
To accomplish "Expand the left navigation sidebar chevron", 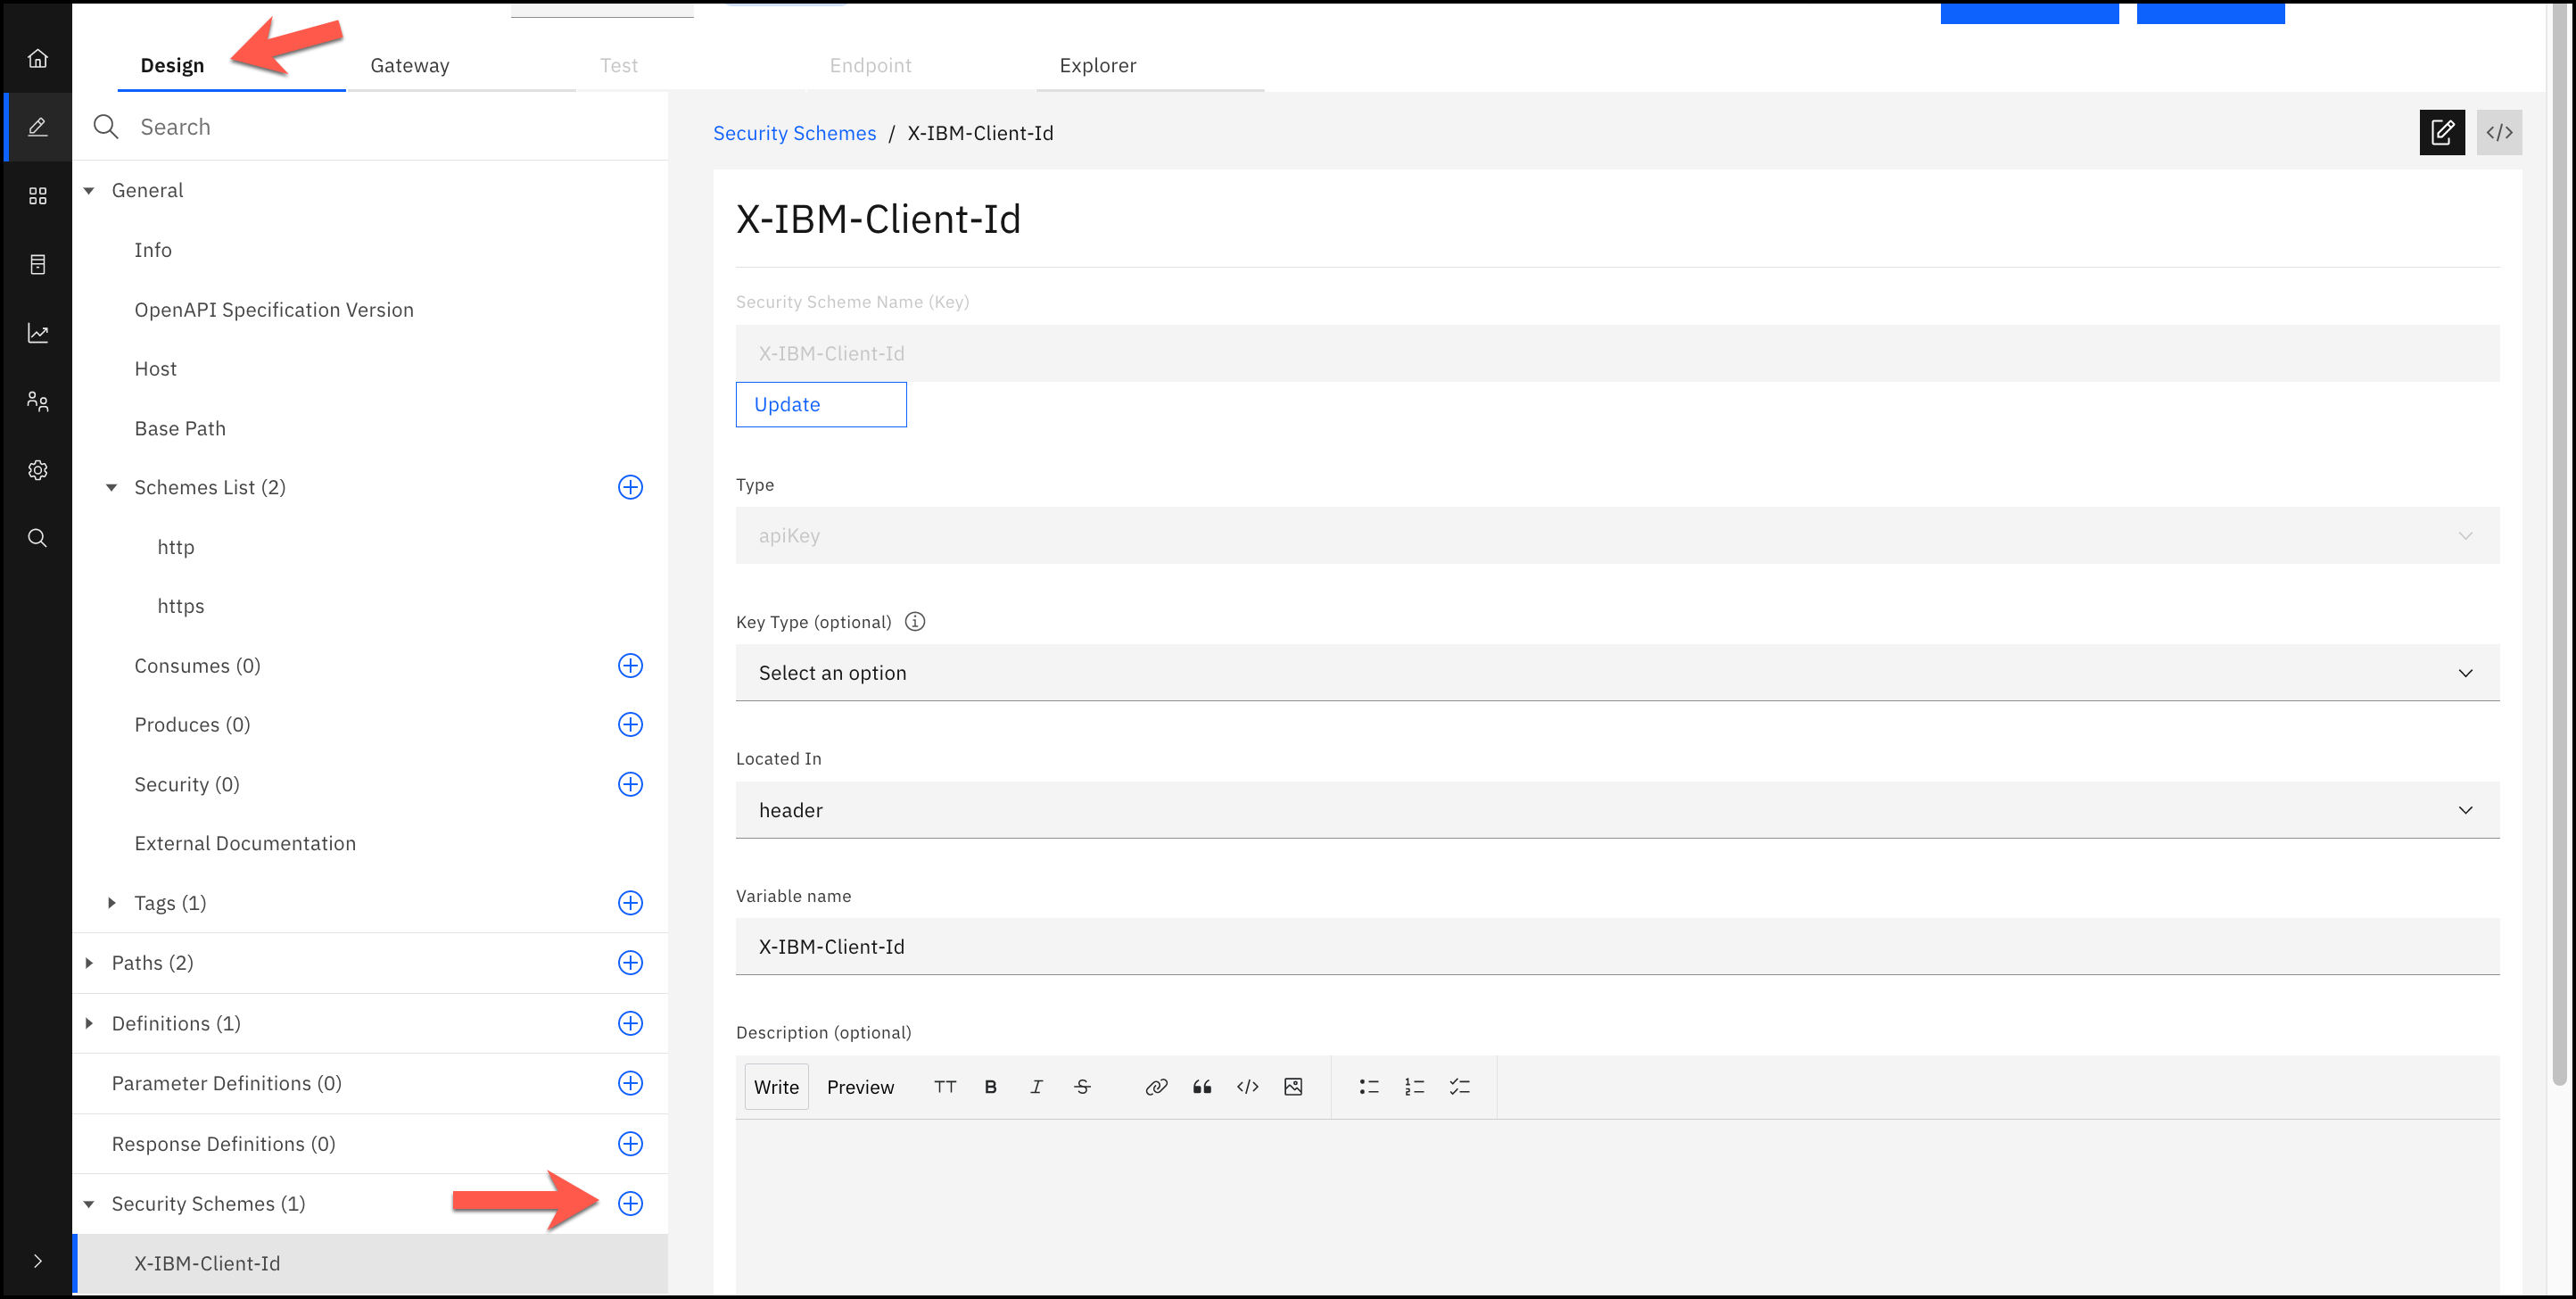I will click(x=37, y=1261).
